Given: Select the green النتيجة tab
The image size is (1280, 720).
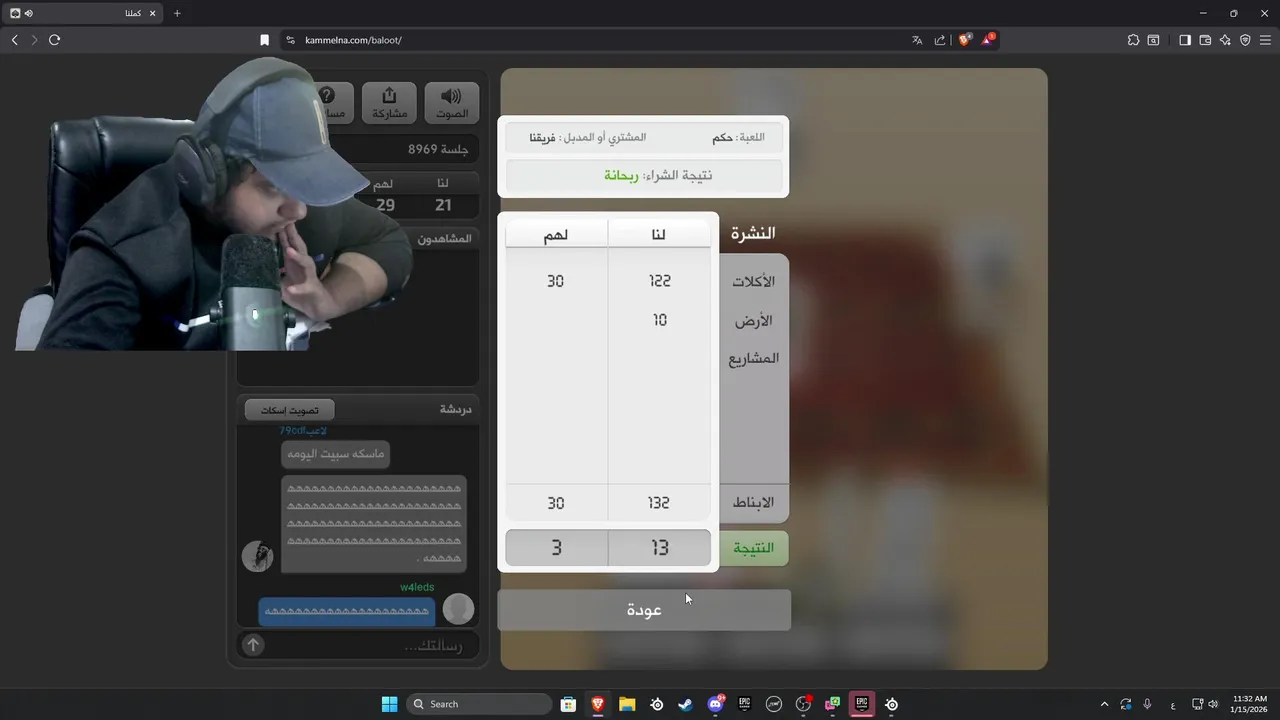Looking at the screenshot, I should (754, 548).
